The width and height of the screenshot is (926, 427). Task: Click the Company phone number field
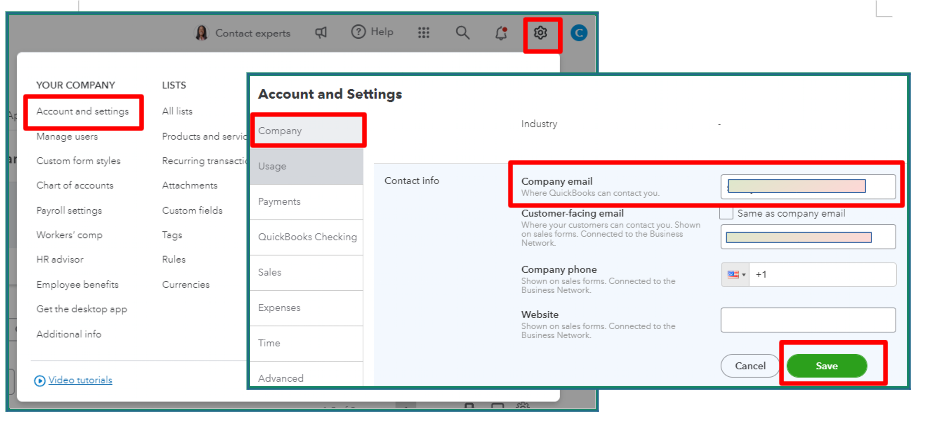(822, 275)
